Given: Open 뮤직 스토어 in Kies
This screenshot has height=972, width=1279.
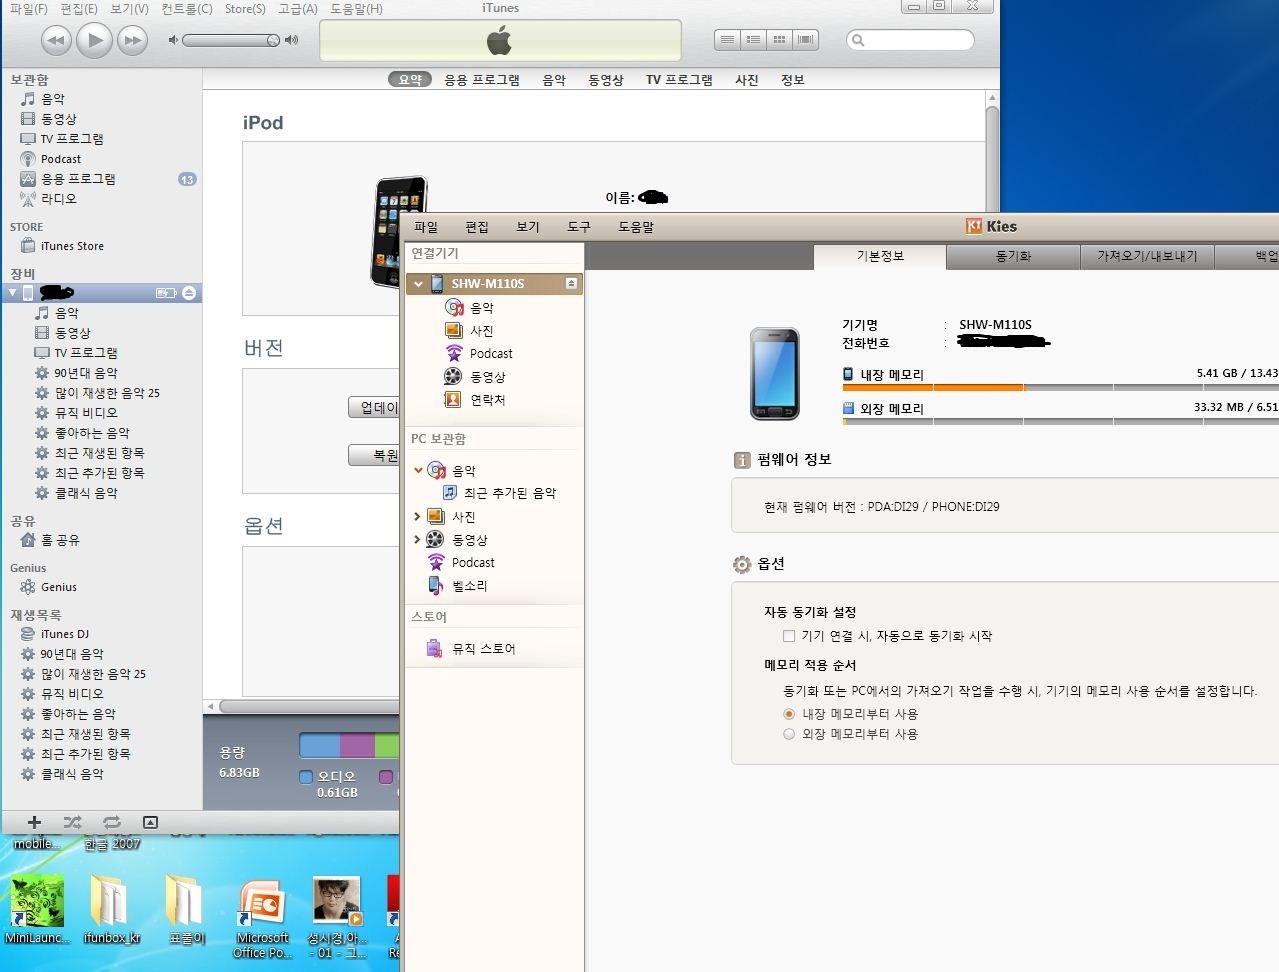Looking at the screenshot, I should pos(483,649).
